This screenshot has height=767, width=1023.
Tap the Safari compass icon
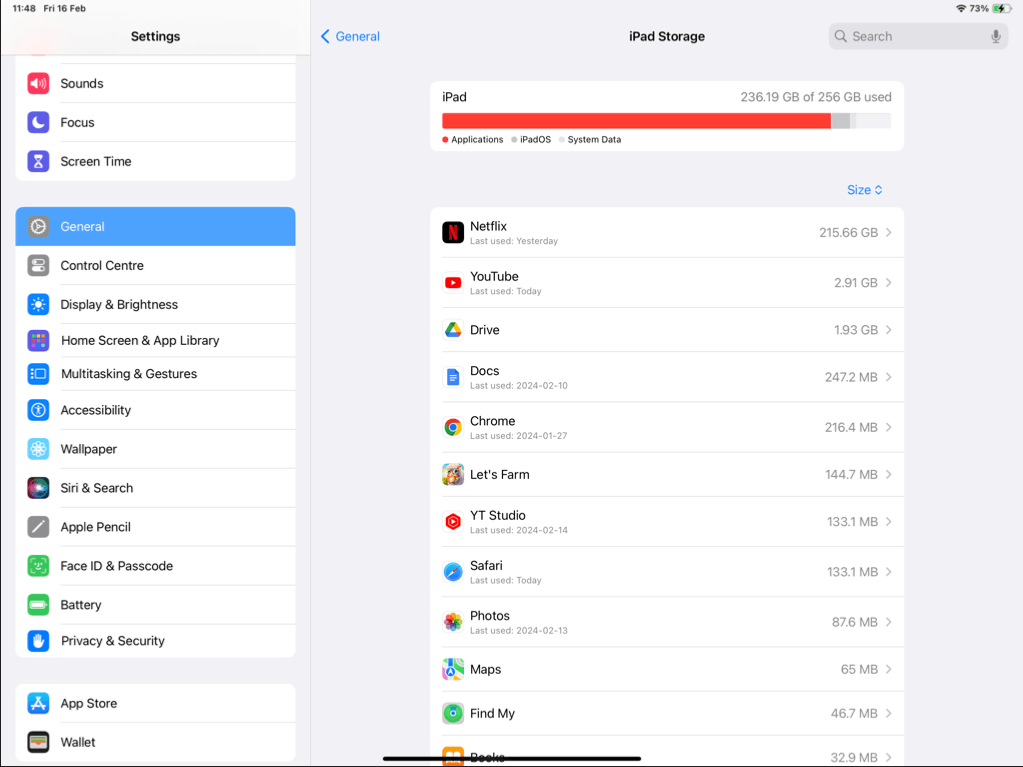[x=453, y=572]
